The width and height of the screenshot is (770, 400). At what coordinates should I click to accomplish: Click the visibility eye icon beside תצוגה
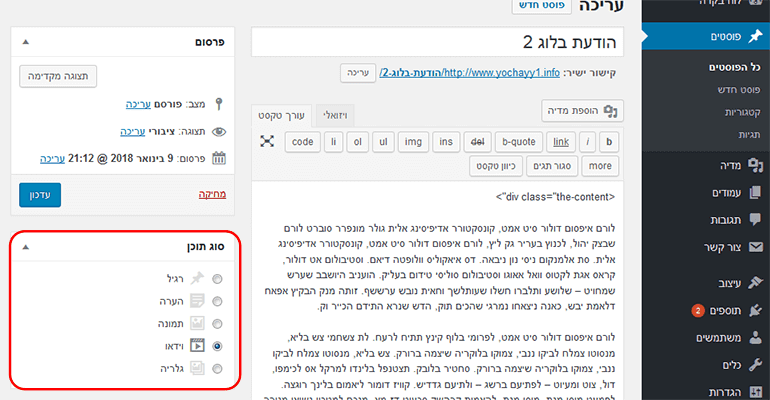[x=219, y=132]
